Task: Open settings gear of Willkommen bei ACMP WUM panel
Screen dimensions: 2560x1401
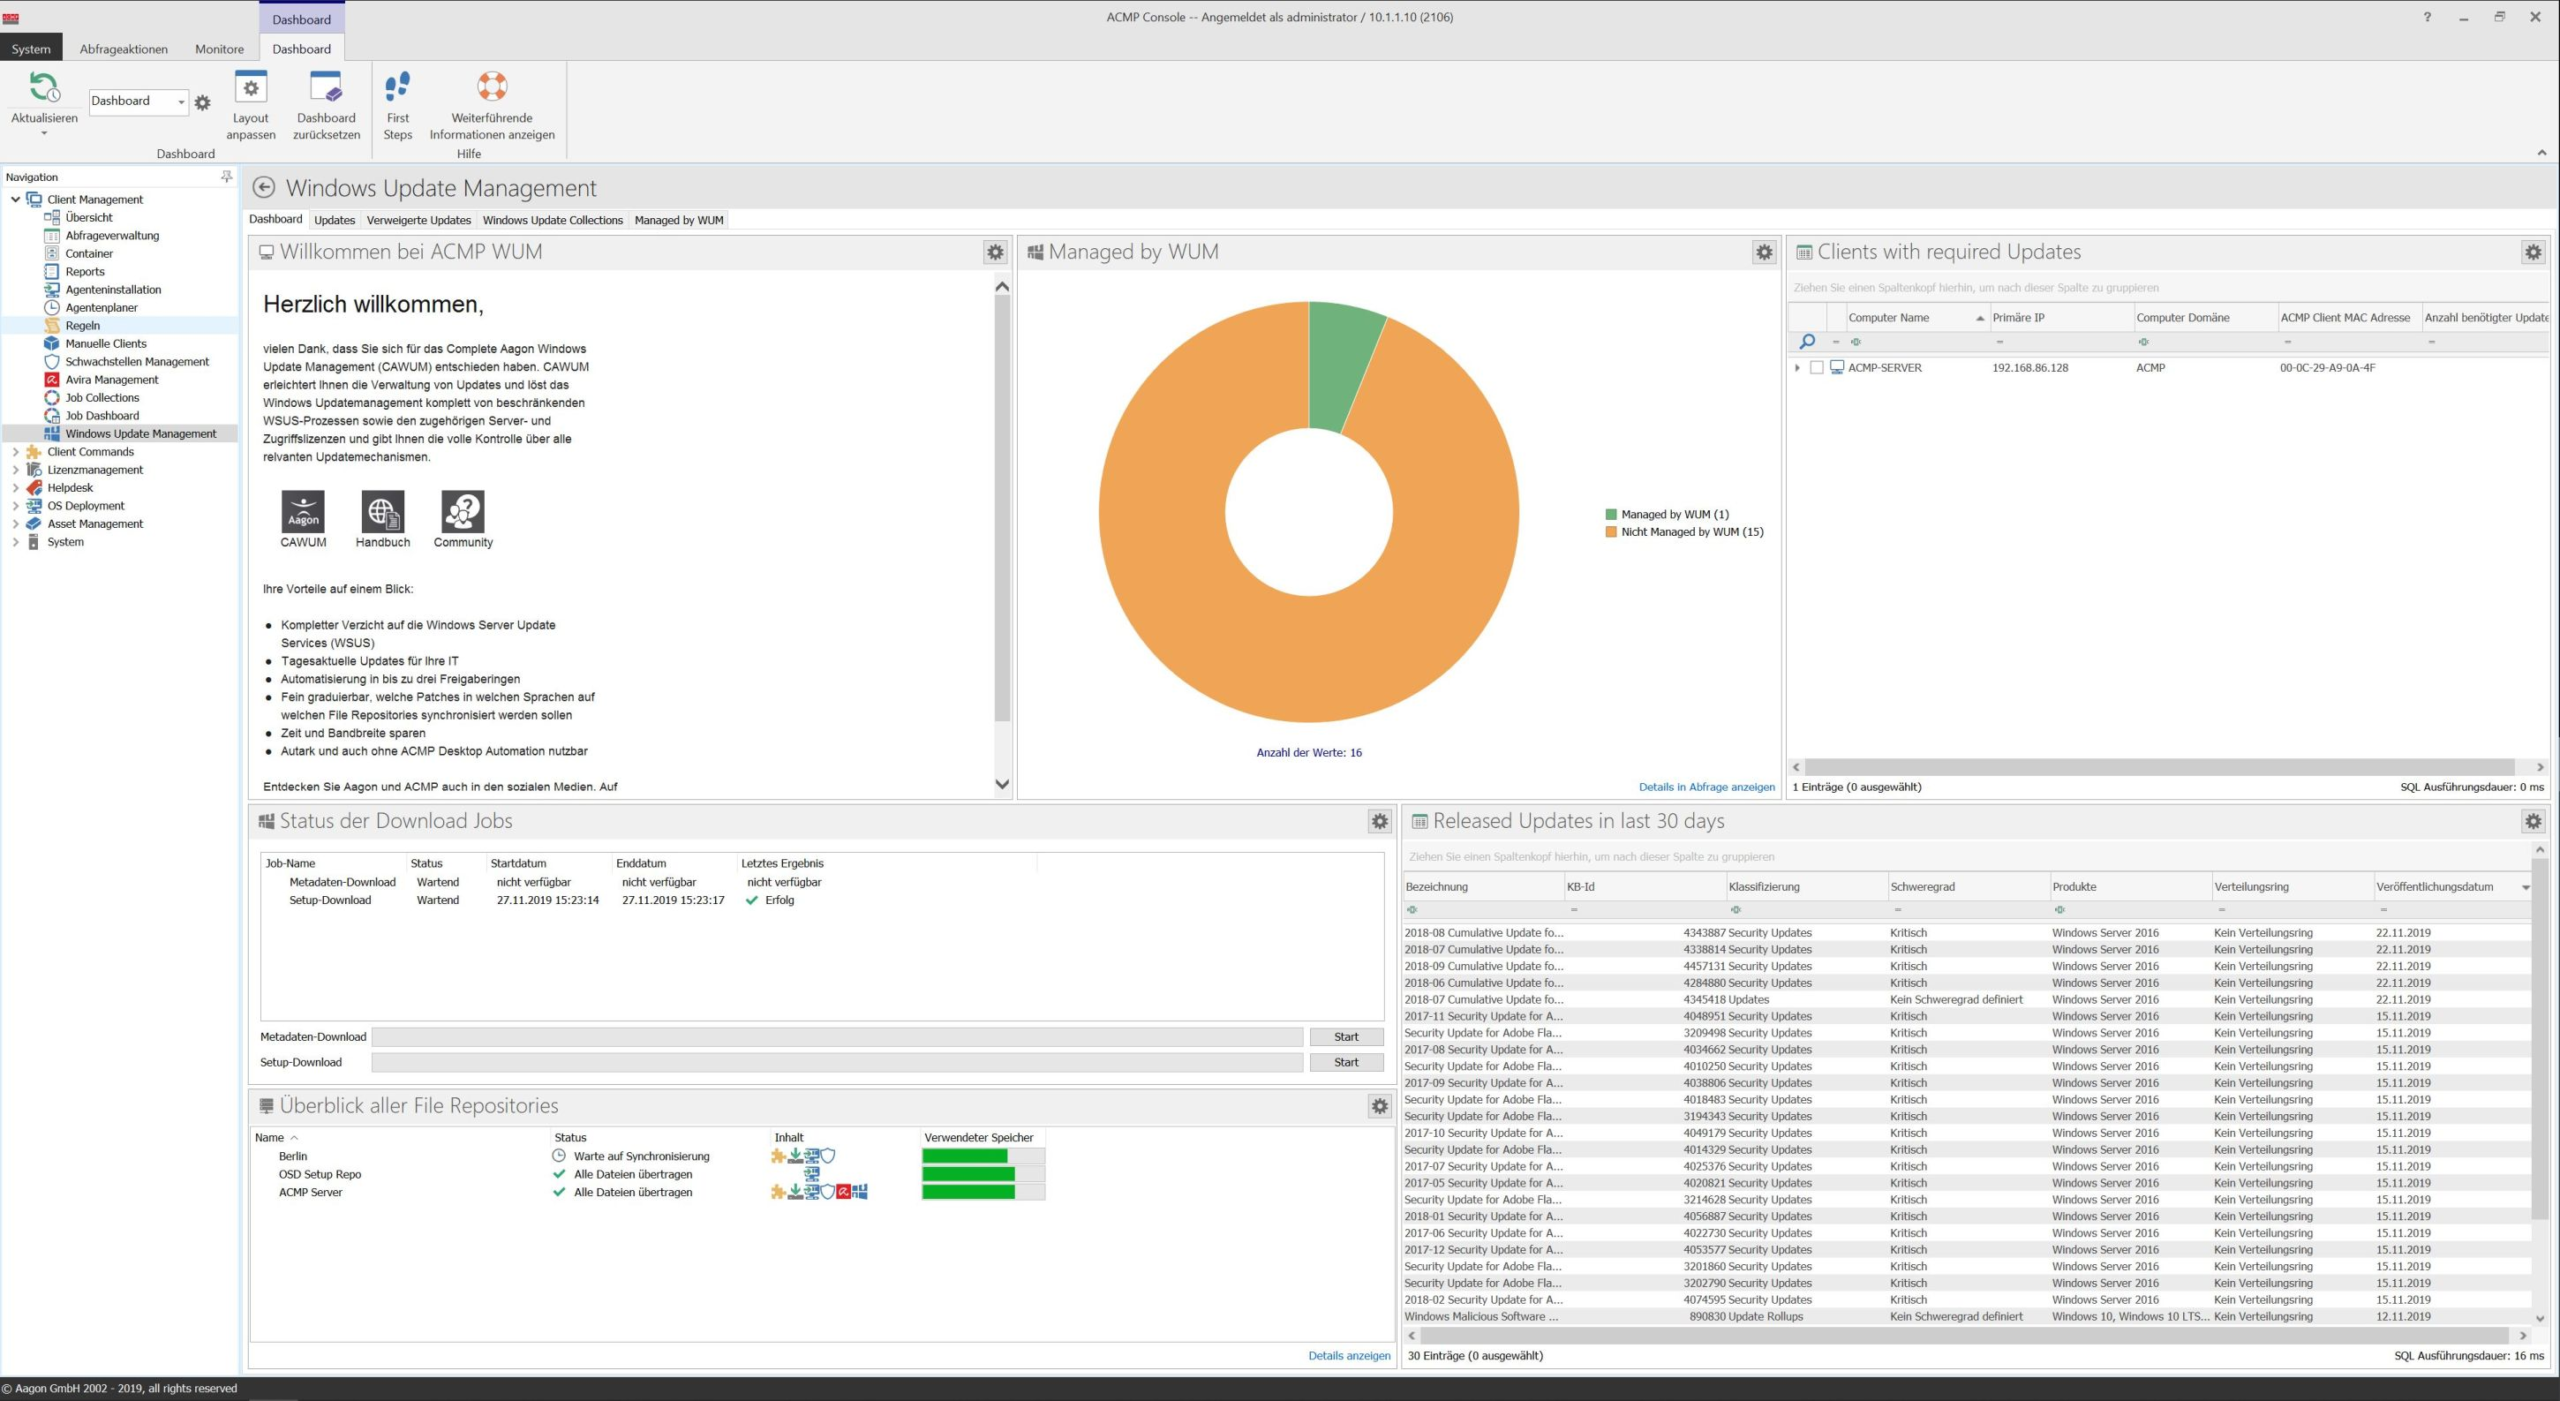Action: pyautogui.click(x=995, y=252)
